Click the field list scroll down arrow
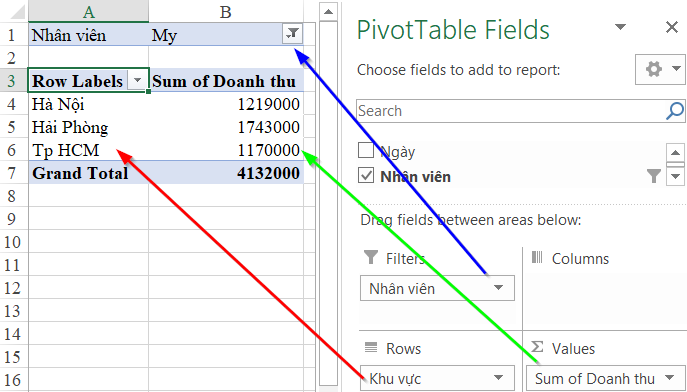 click(x=675, y=176)
